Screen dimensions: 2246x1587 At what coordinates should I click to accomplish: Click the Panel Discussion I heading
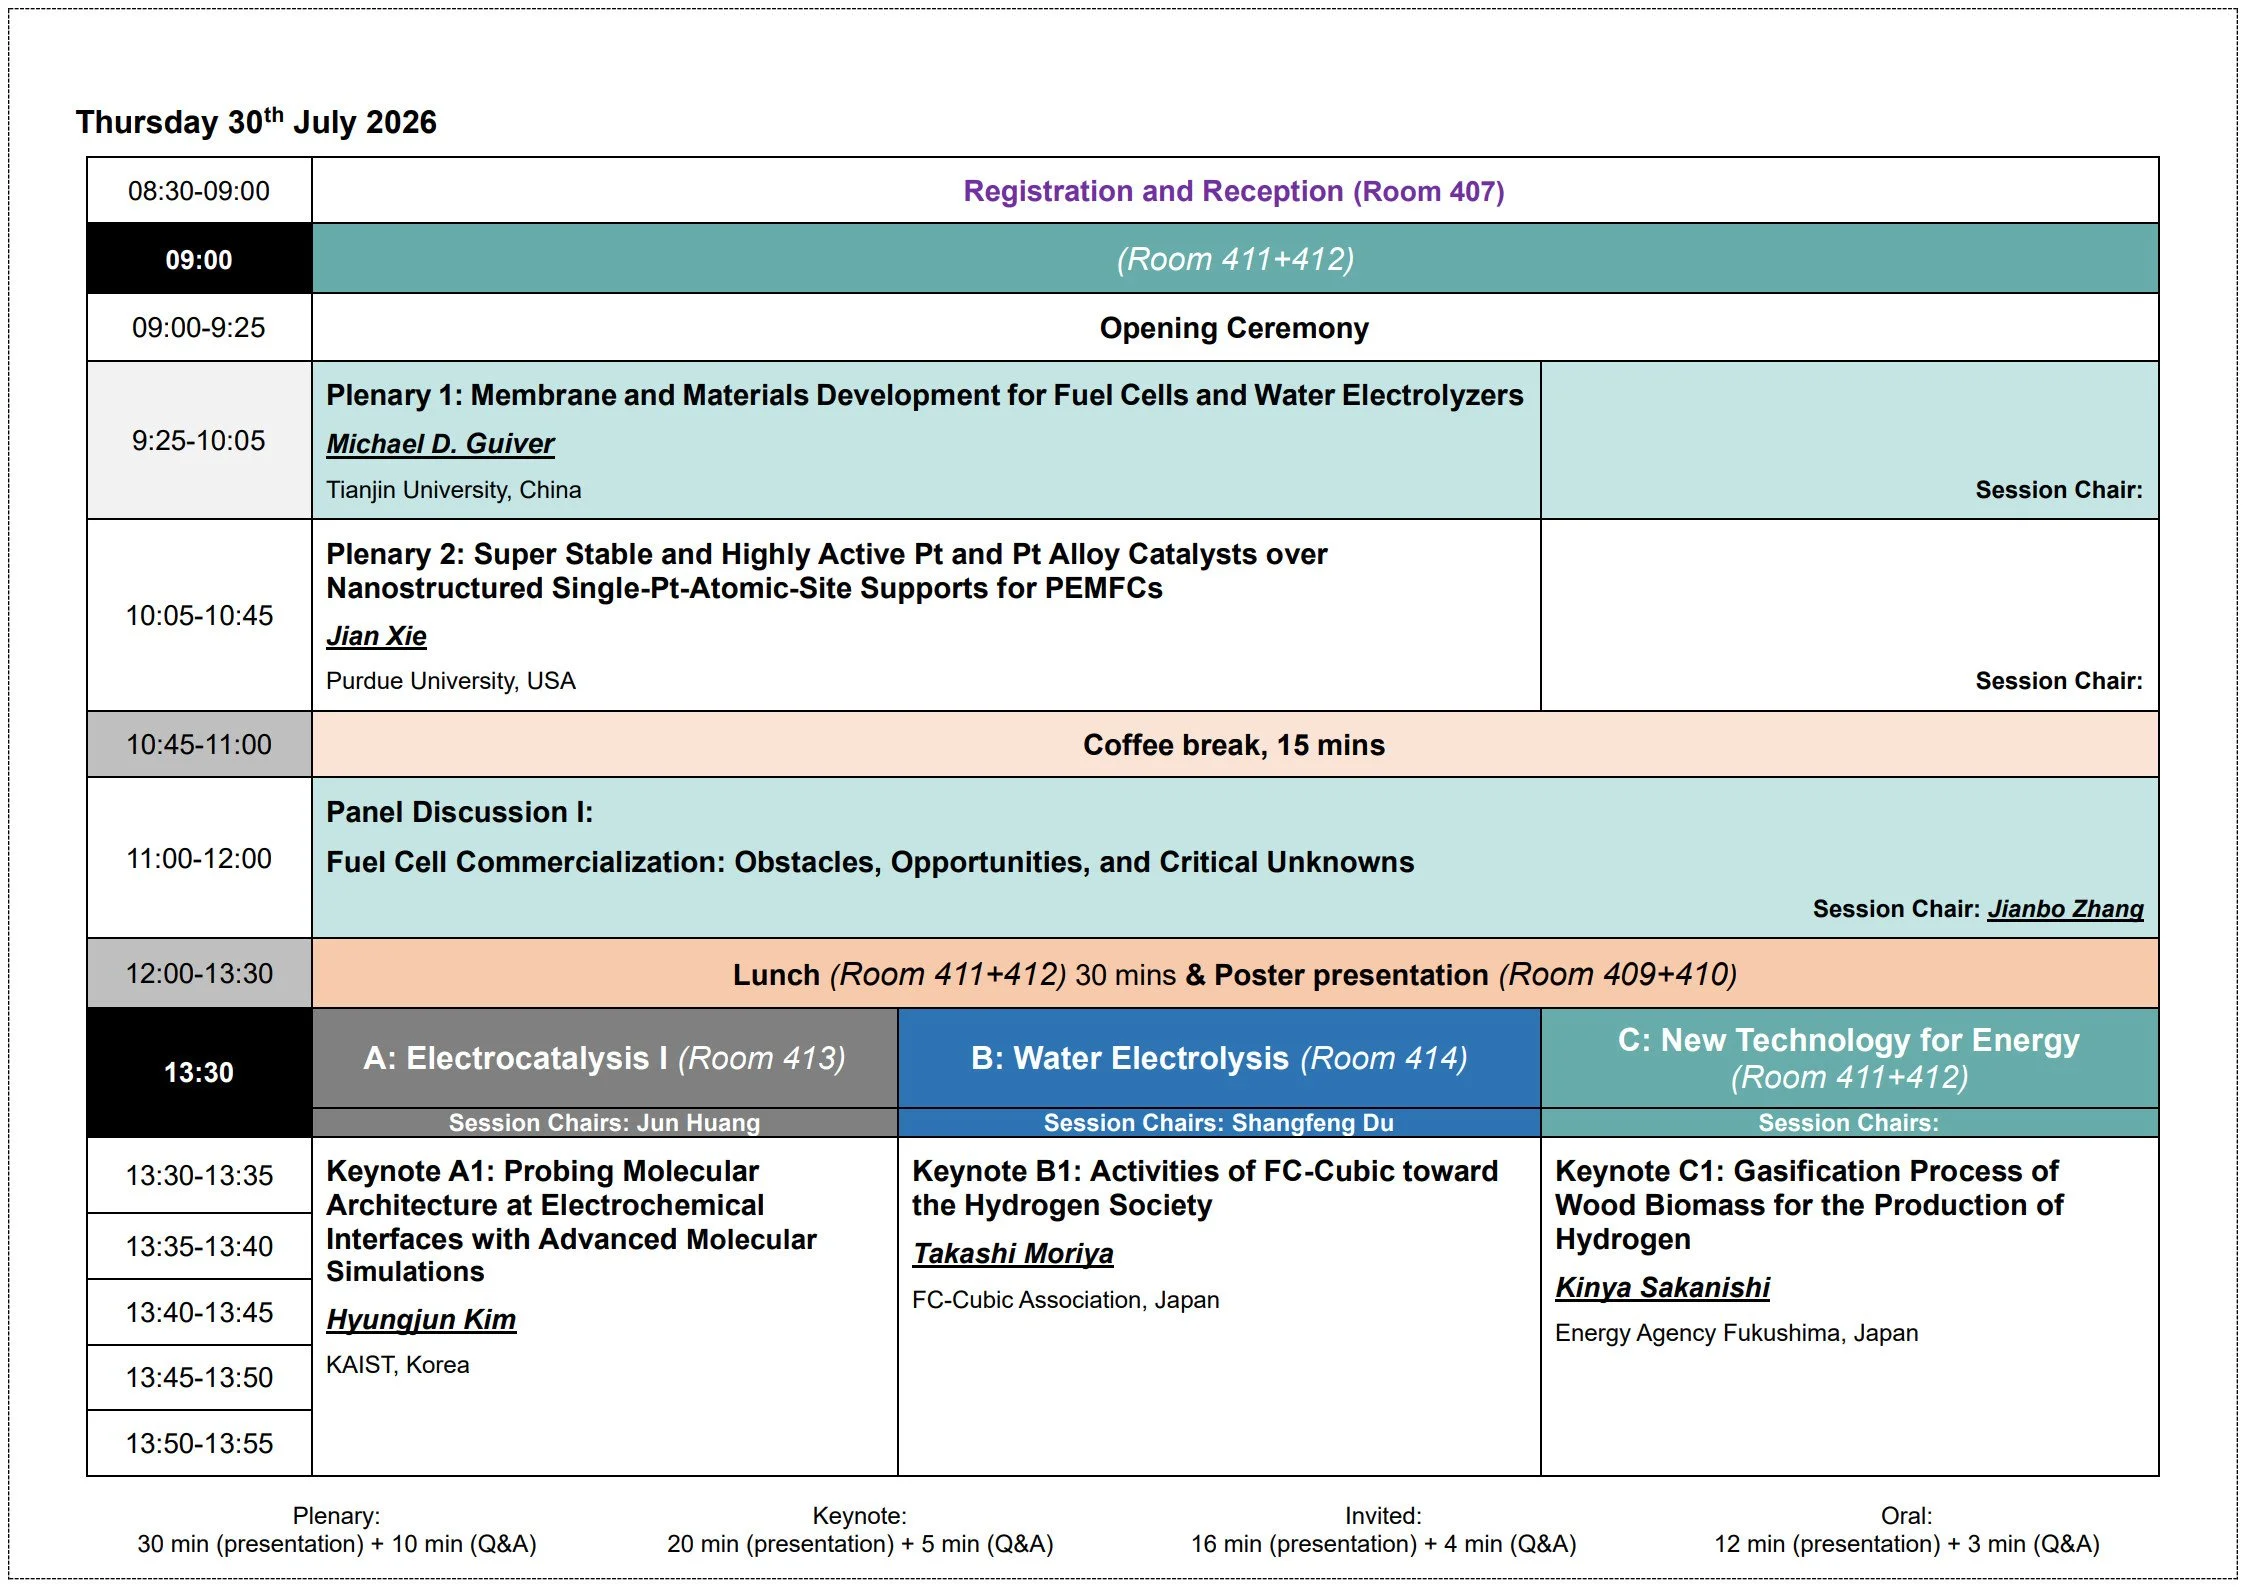(x=460, y=812)
